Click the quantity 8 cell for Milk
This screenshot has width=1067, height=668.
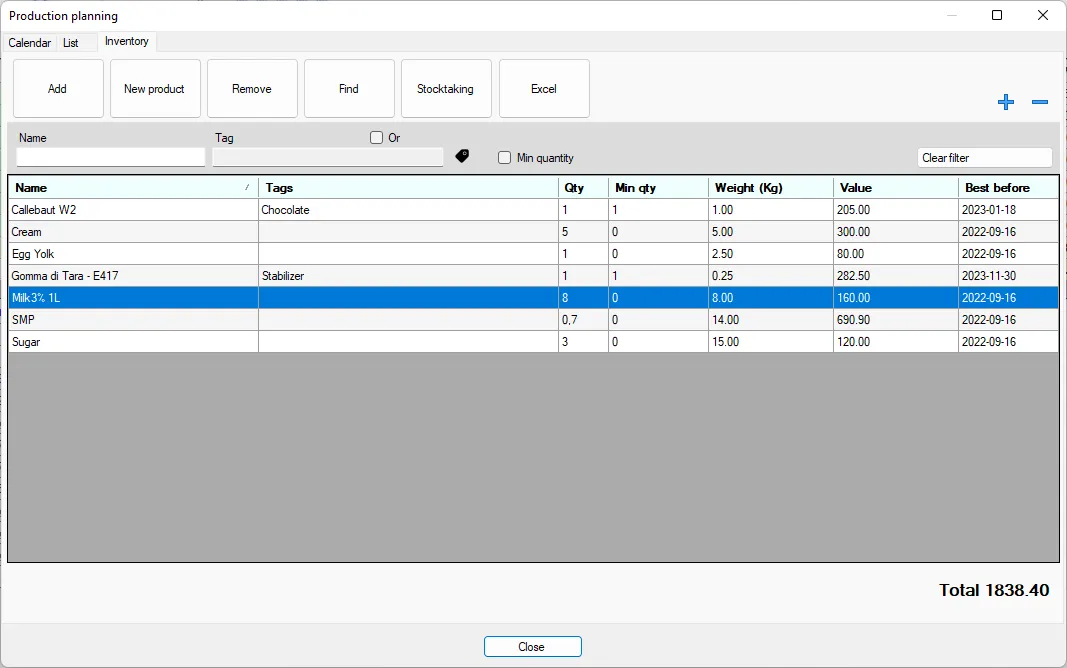pyautogui.click(x=583, y=297)
